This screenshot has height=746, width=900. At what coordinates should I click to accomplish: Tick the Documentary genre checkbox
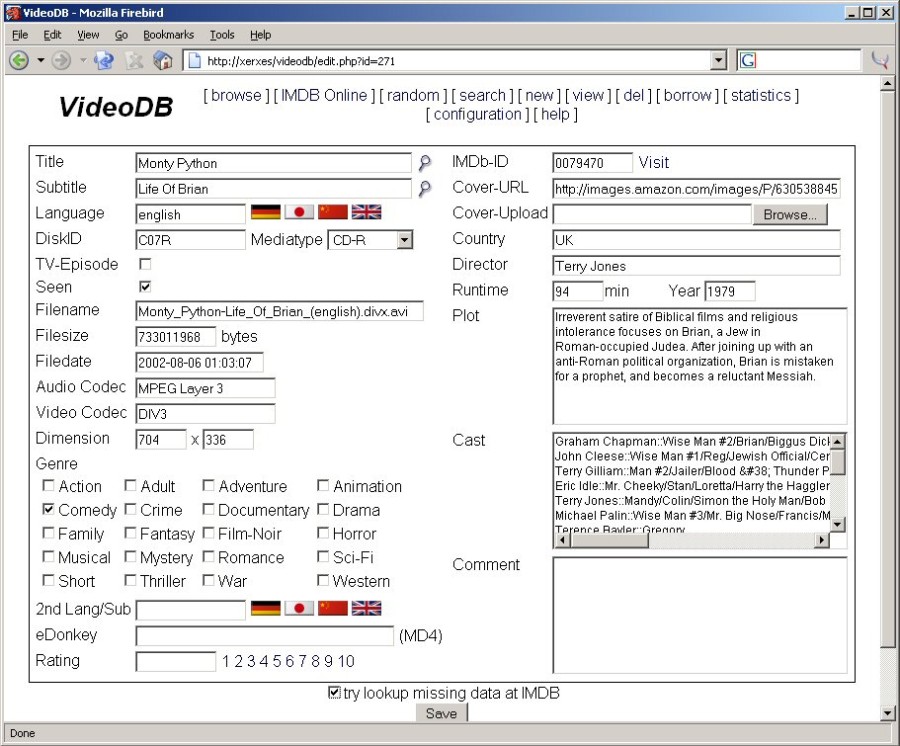coord(208,509)
